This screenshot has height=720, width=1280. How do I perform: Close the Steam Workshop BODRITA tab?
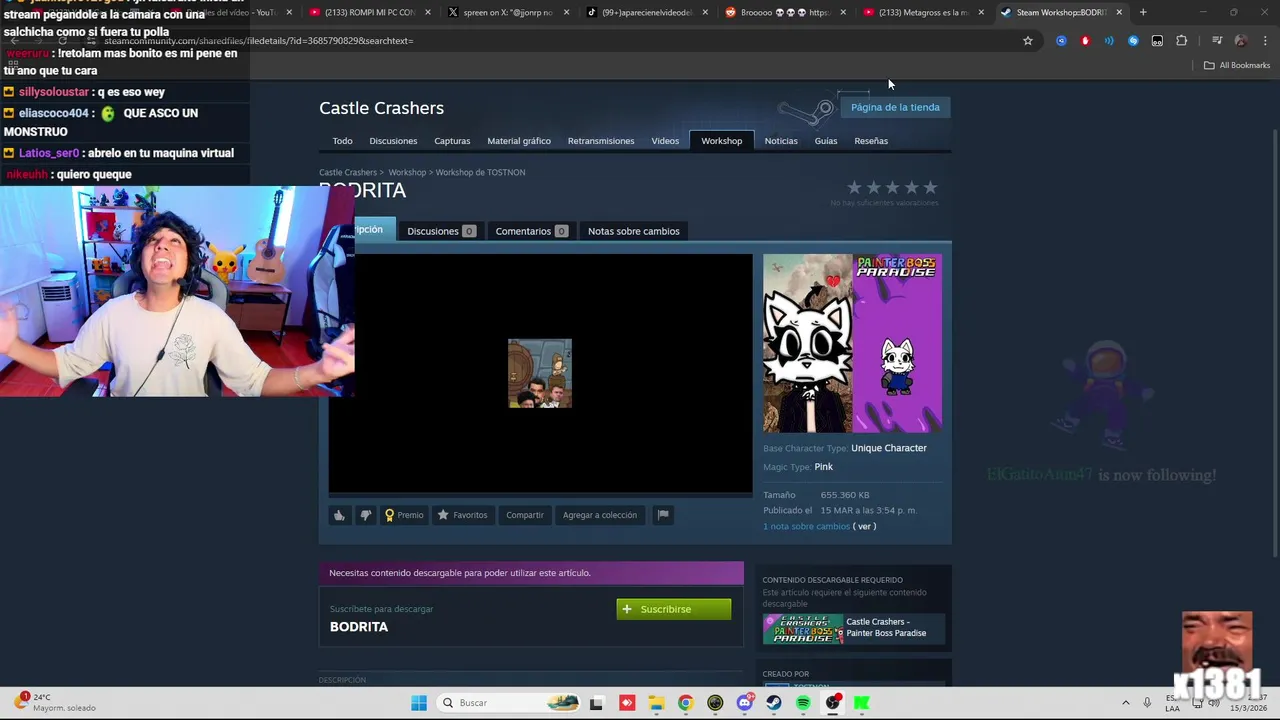(1119, 12)
